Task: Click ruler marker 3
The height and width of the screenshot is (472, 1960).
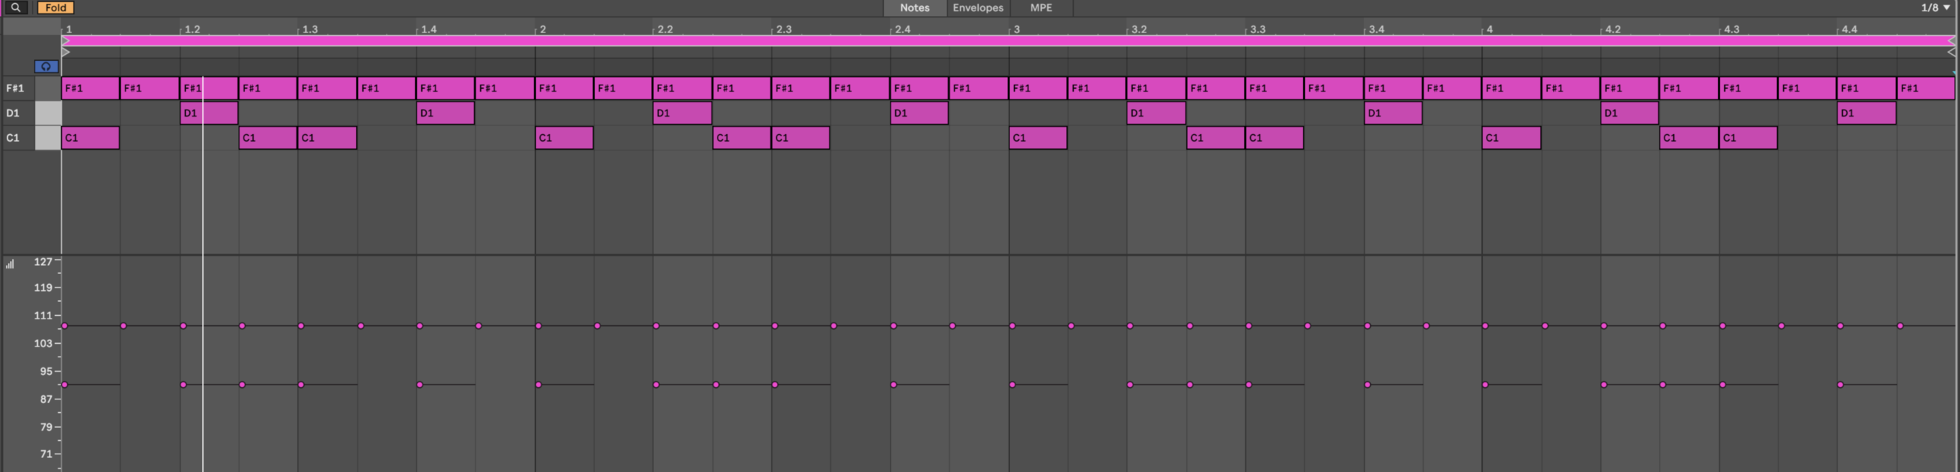Action: point(1016,29)
